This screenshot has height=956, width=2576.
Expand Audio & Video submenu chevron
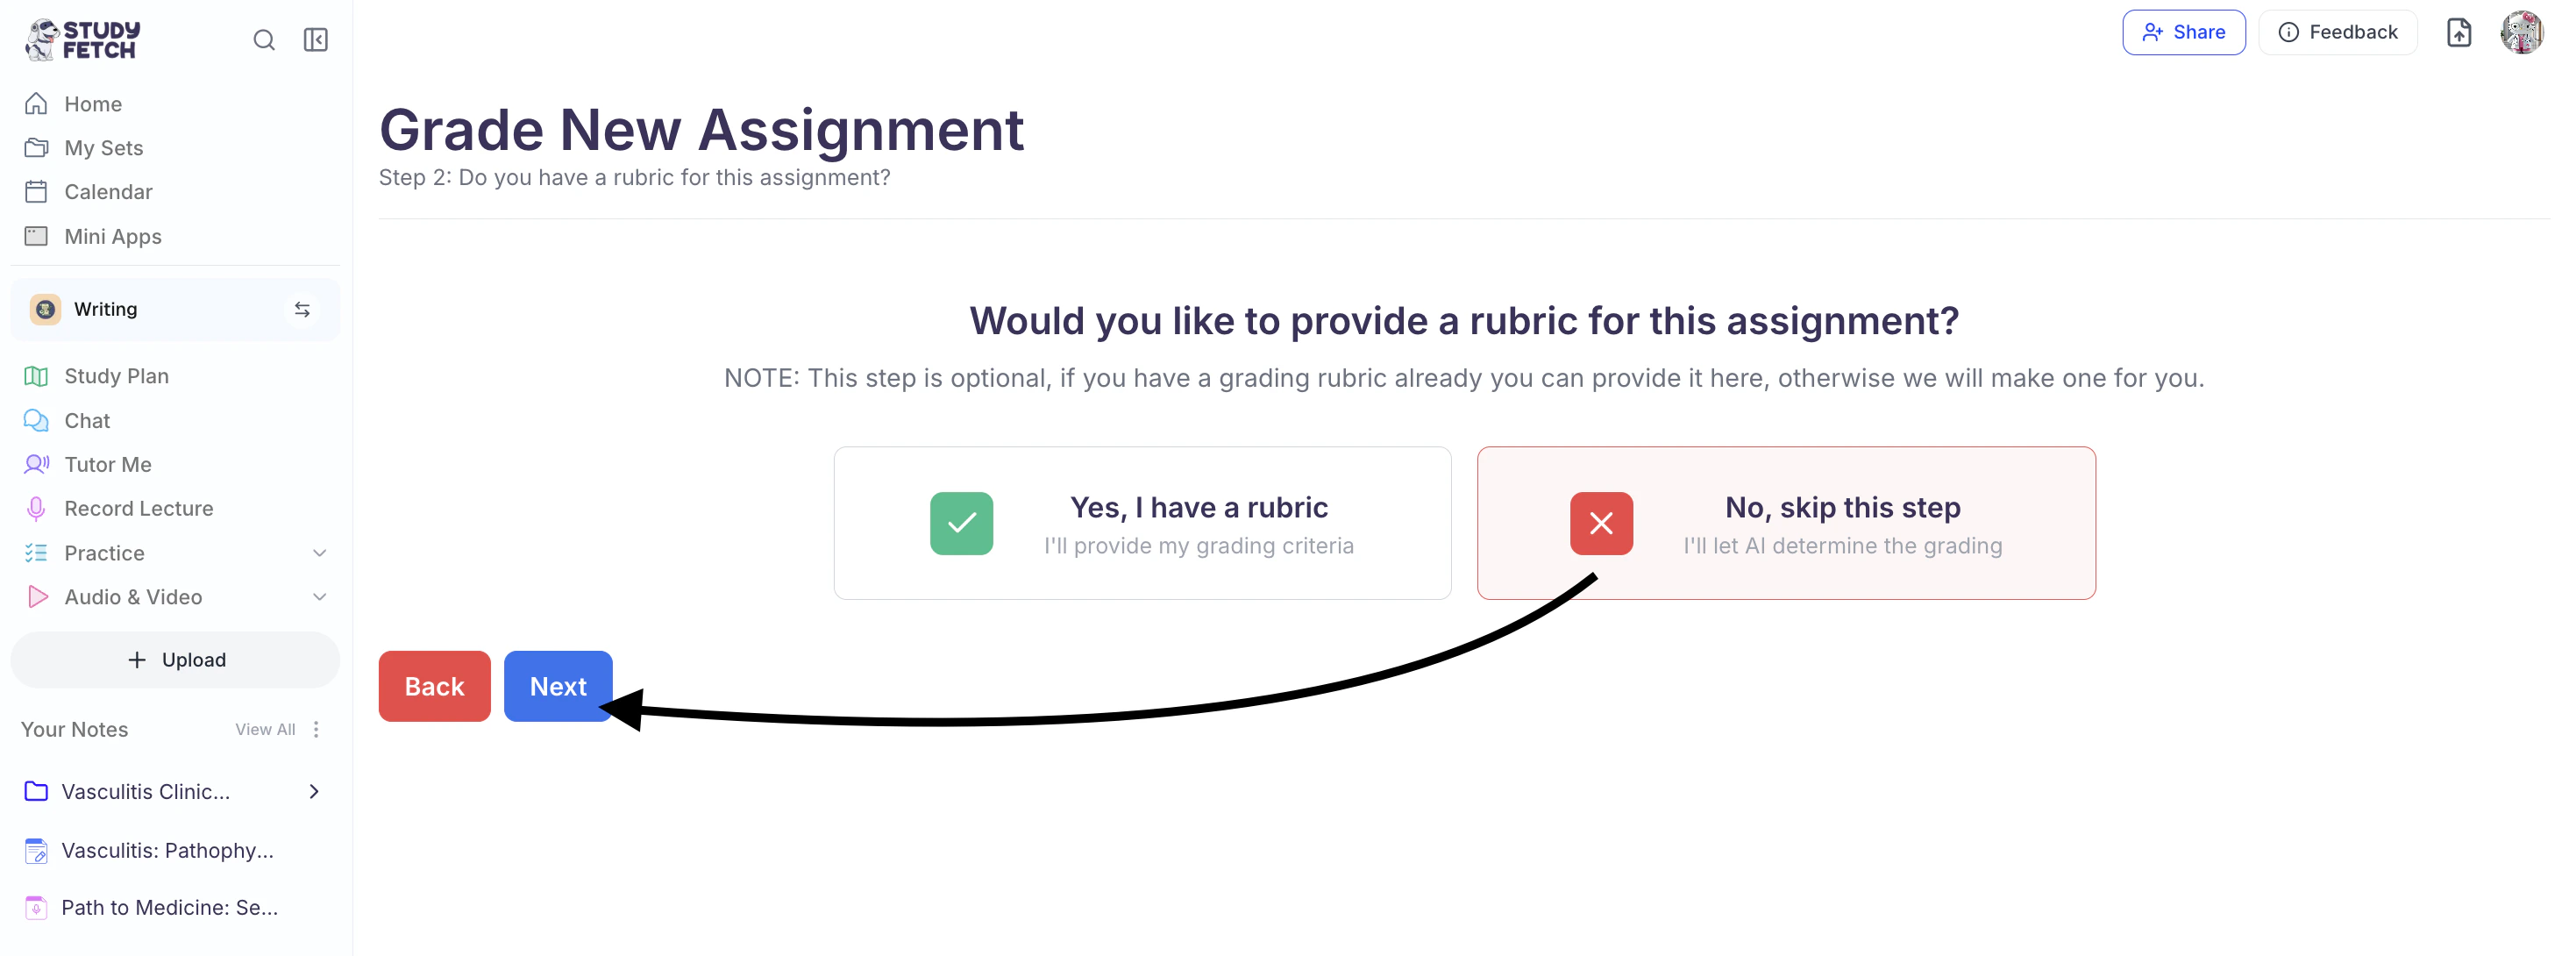320,597
